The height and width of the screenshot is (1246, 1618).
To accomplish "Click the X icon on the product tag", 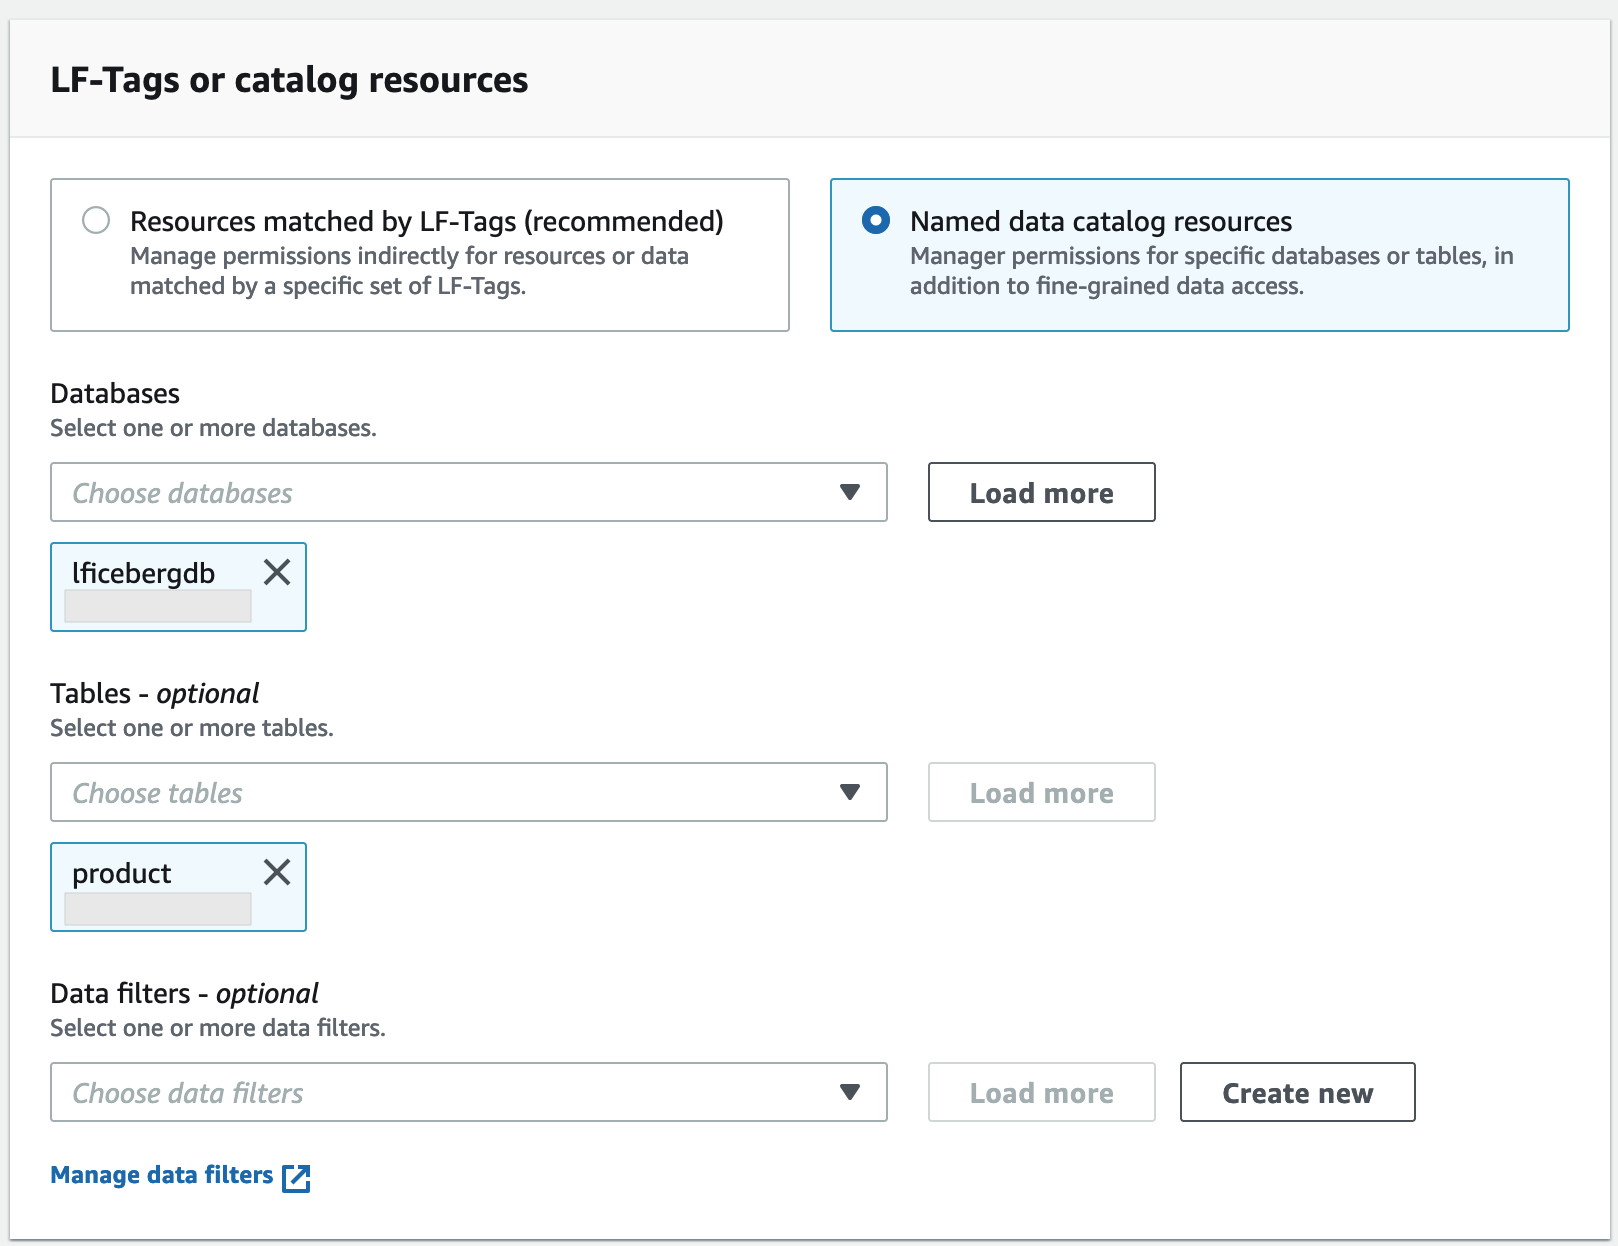I will 277,872.
